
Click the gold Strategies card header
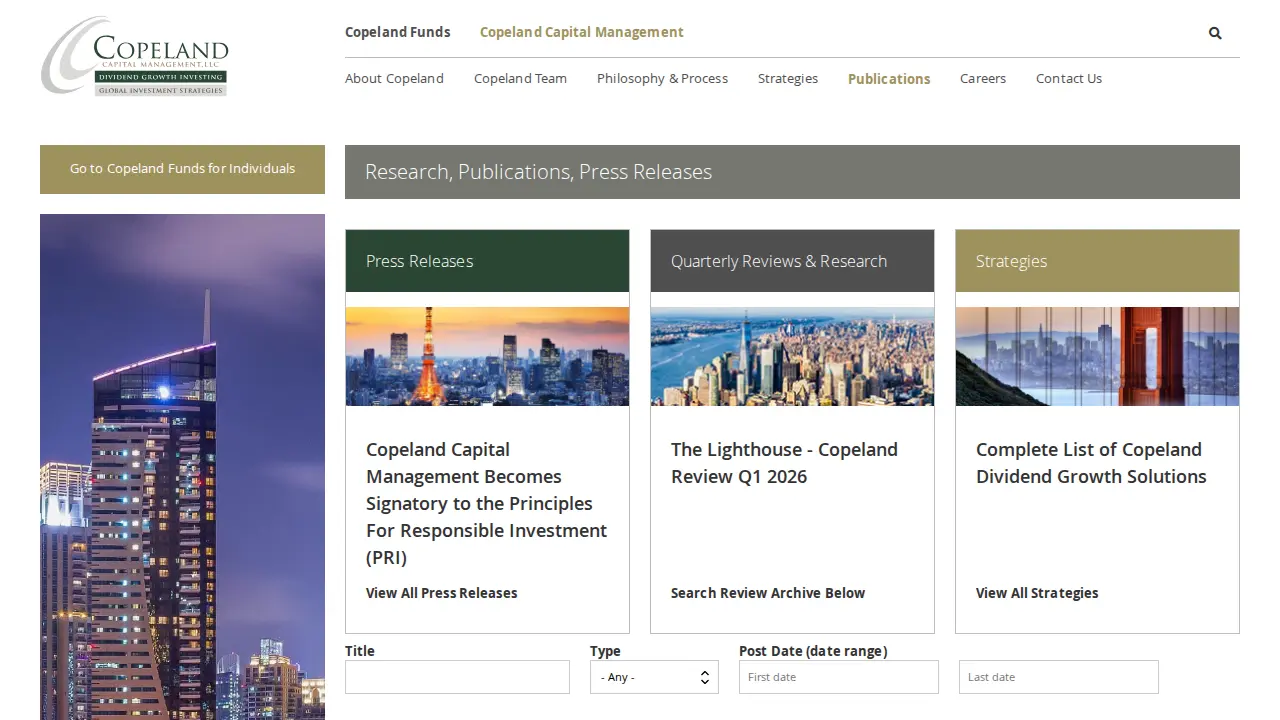point(1097,261)
